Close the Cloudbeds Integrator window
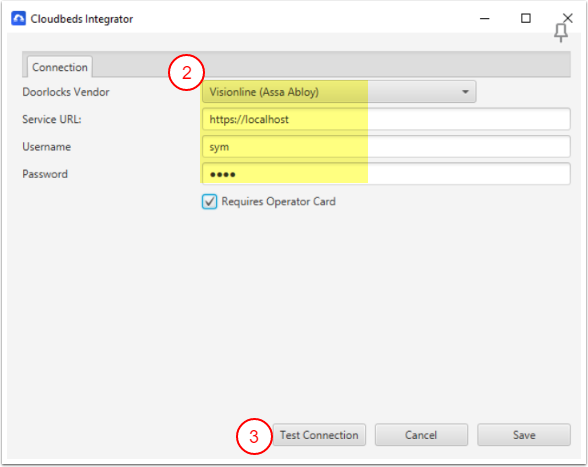Screen dimensions: 588x467 coord(567,18)
